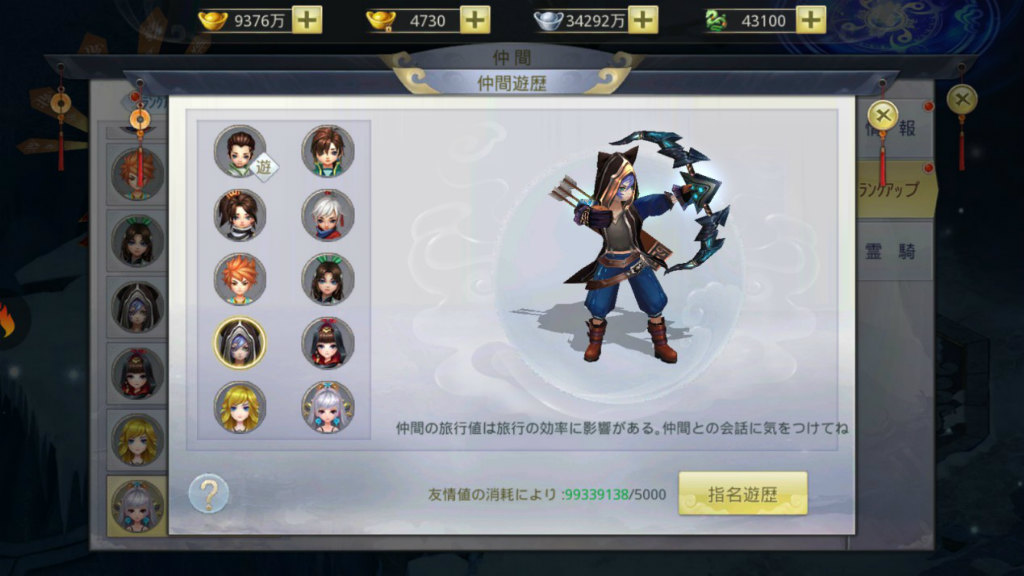The height and width of the screenshot is (576, 1024).
Task: Close the 仲間遊歴 dialog
Action: pyautogui.click(x=883, y=116)
